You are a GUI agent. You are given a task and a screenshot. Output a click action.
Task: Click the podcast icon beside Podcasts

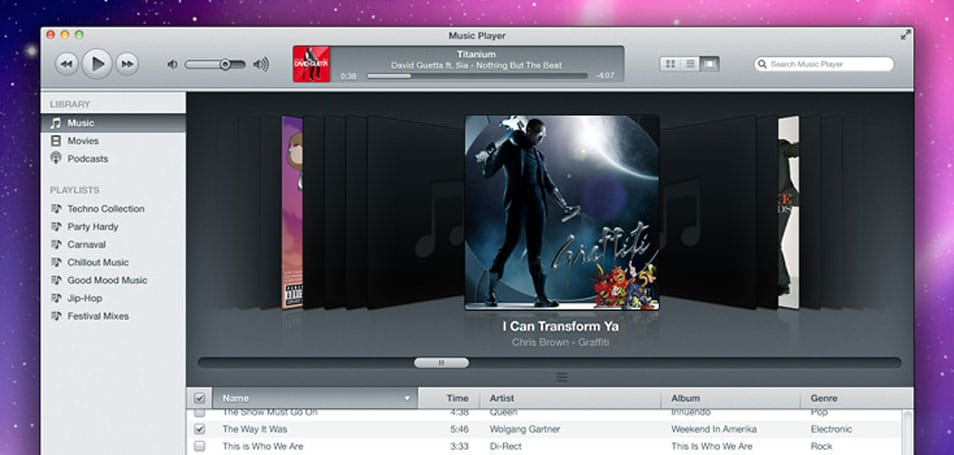pyautogui.click(x=55, y=158)
